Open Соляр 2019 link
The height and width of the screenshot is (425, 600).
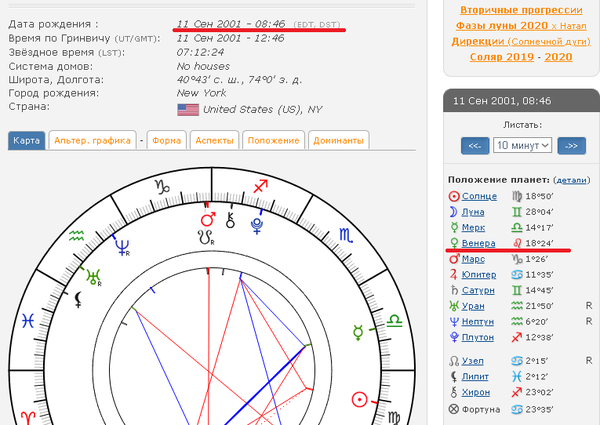pyautogui.click(x=502, y=57)
